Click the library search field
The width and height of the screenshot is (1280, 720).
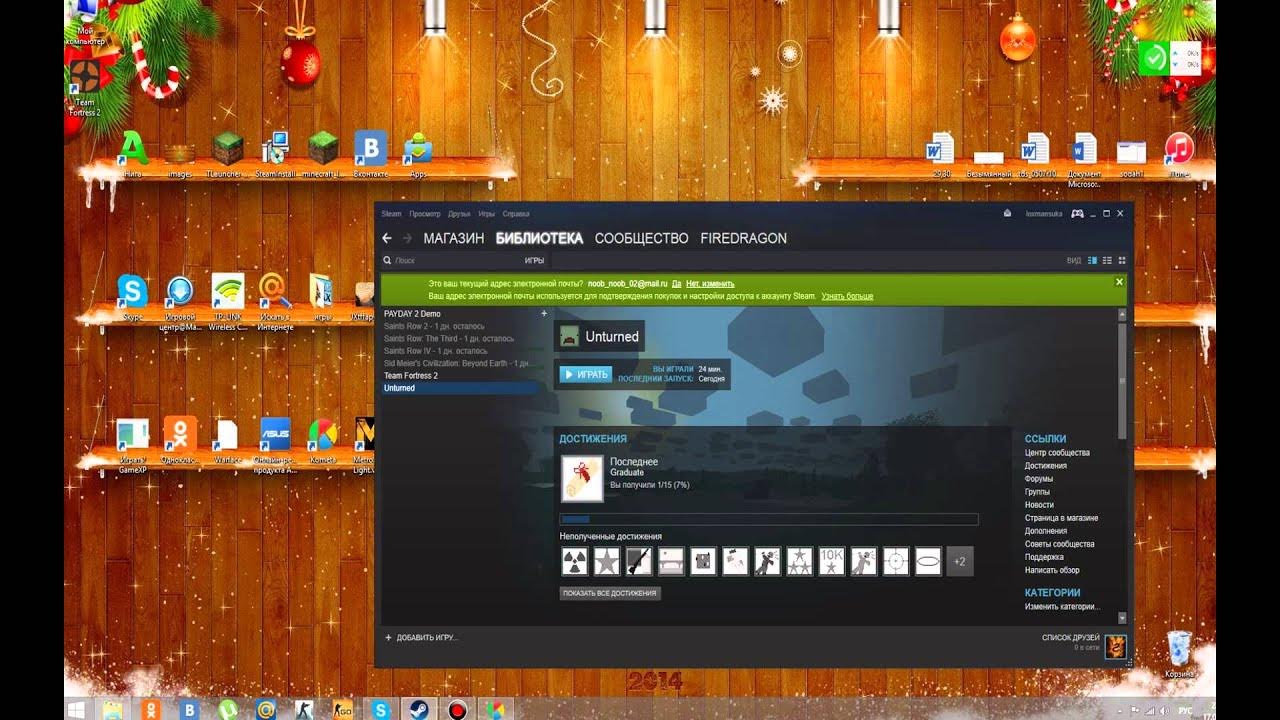(x=450, y=260)
